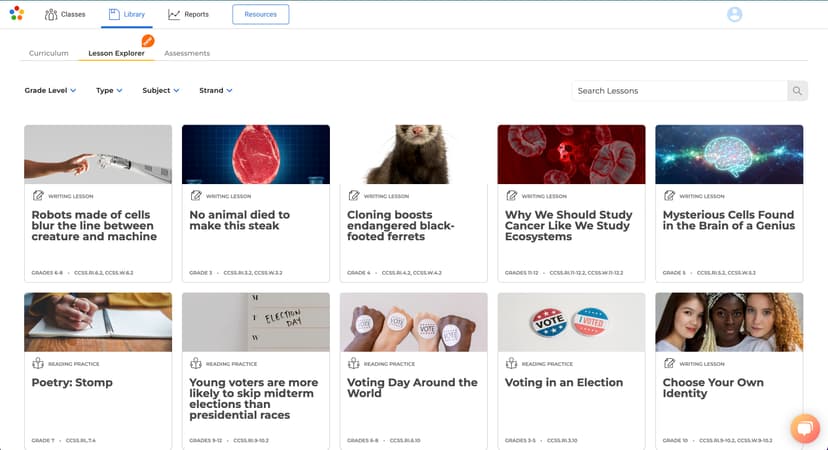Image resolution: width=828 pixels, height=450 pixels.
Task: Select the Library menu item
Action: pos(127,14)
